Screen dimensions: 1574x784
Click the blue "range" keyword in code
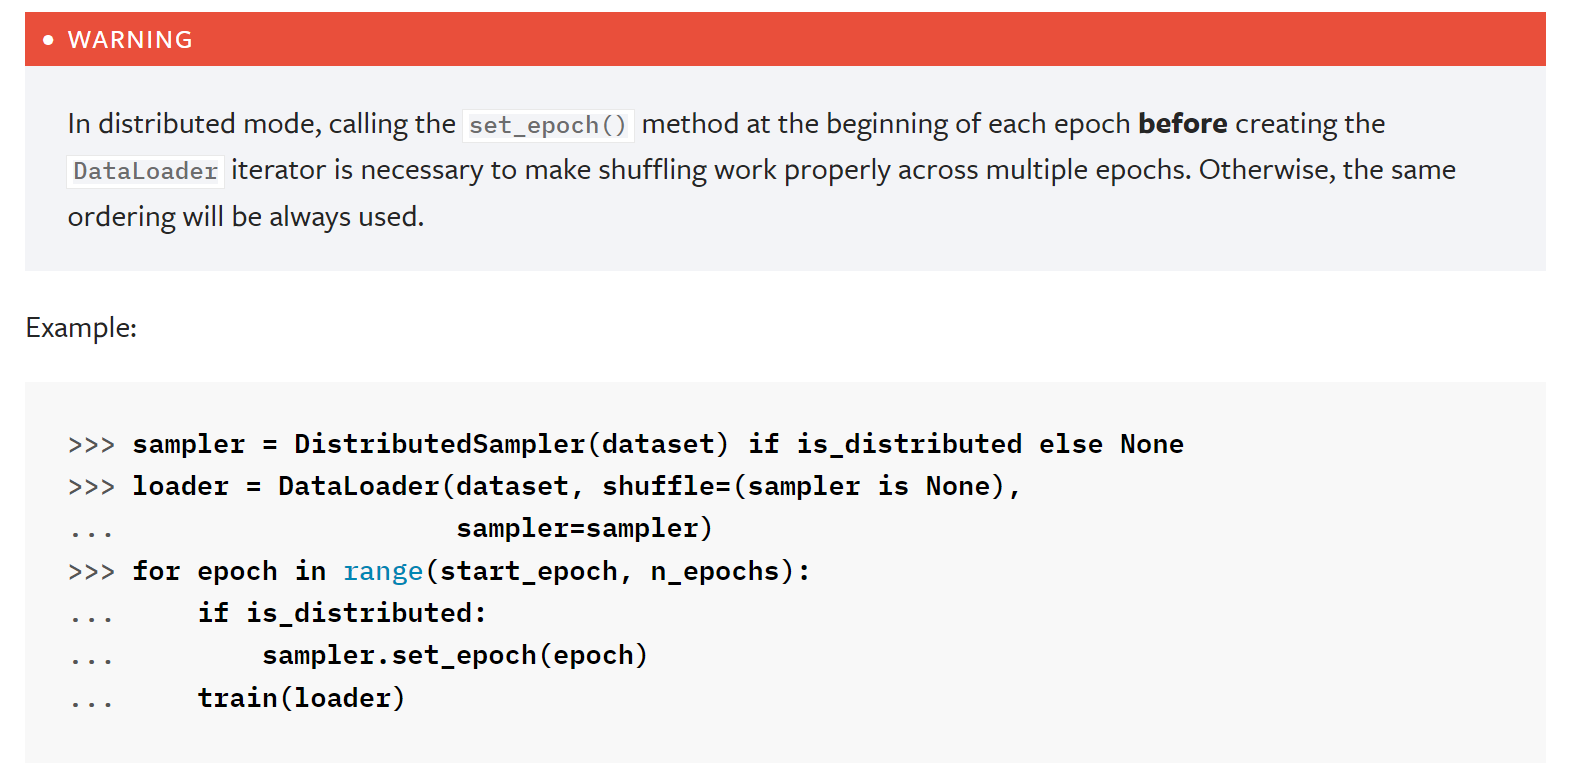(x=383, y=571)
